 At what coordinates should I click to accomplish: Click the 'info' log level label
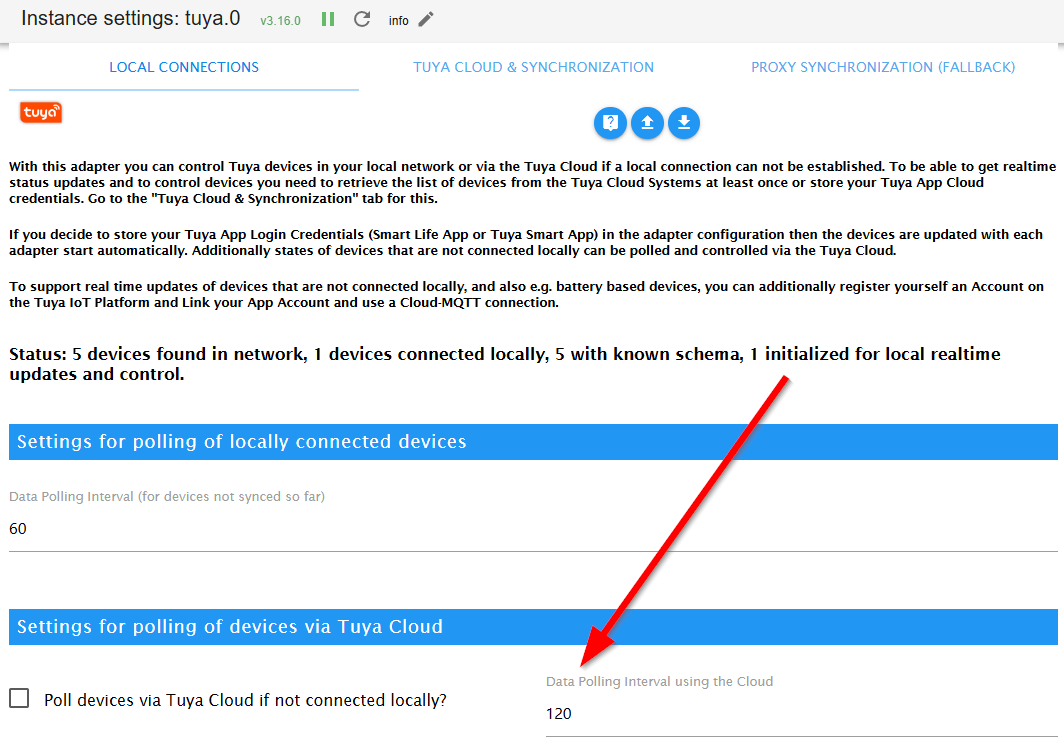(398, 20)
